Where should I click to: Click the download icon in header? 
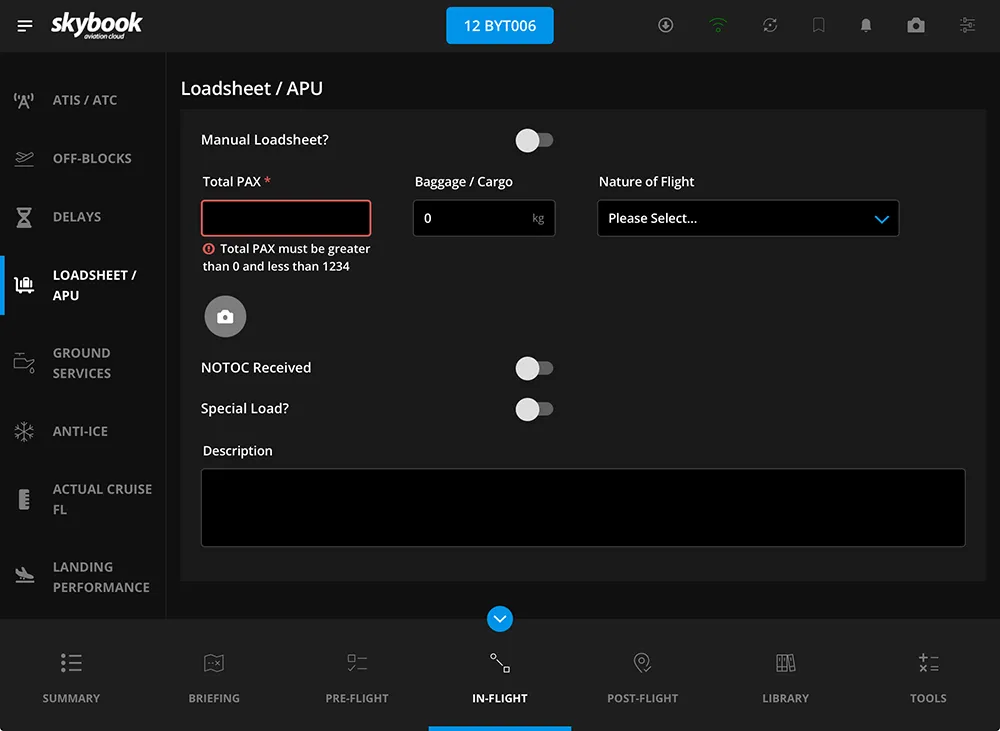pos(665,25)
